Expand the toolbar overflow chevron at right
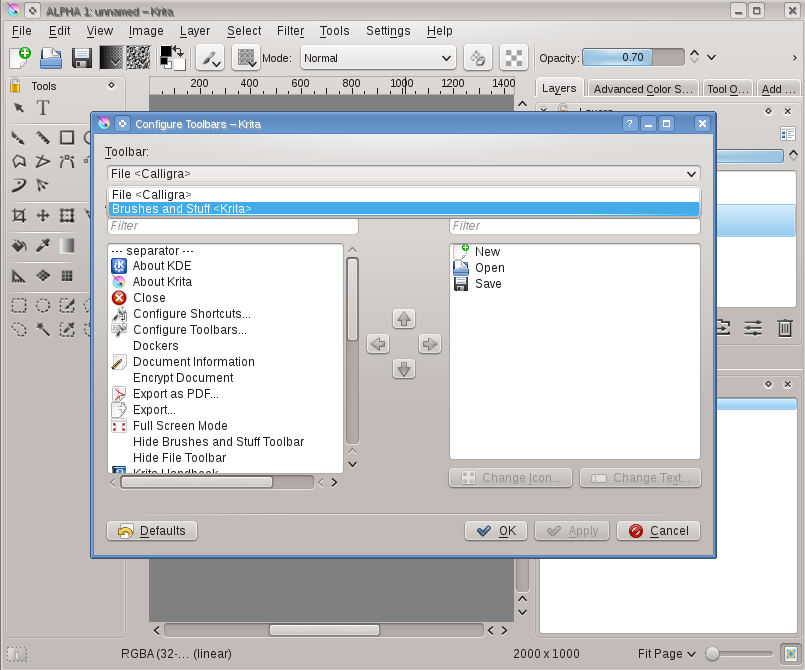805x670 pixels. [x=794, y=58]
